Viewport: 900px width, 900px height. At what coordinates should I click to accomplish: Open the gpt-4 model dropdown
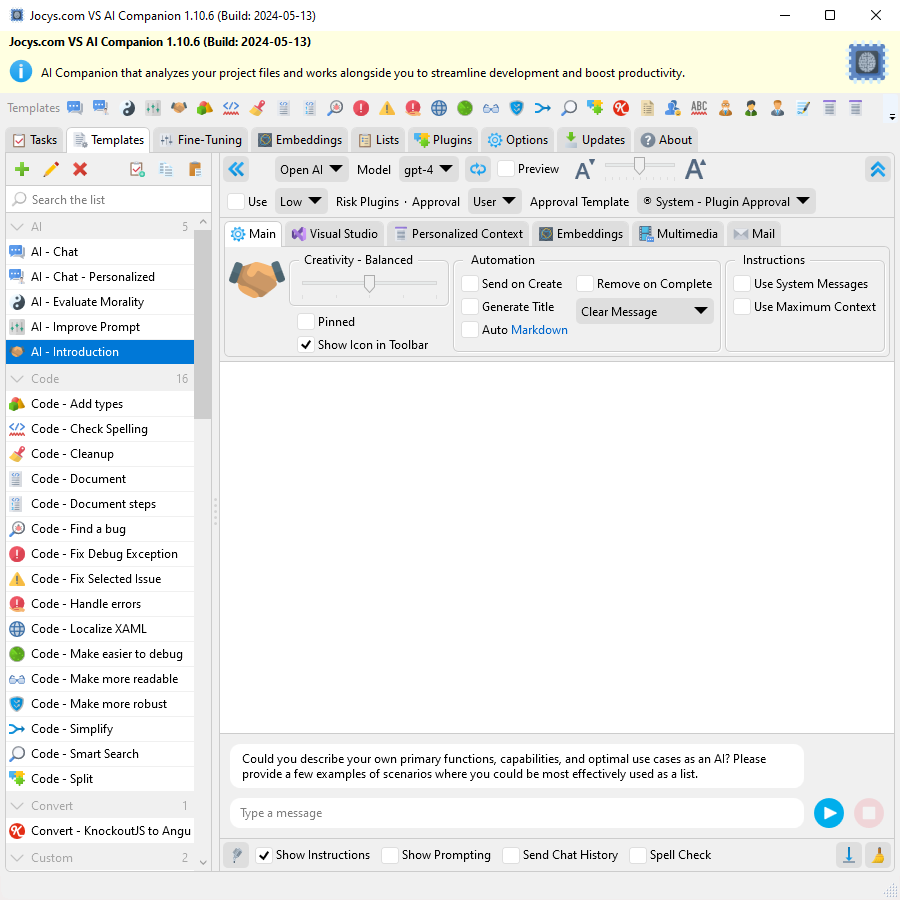point(428,169)
